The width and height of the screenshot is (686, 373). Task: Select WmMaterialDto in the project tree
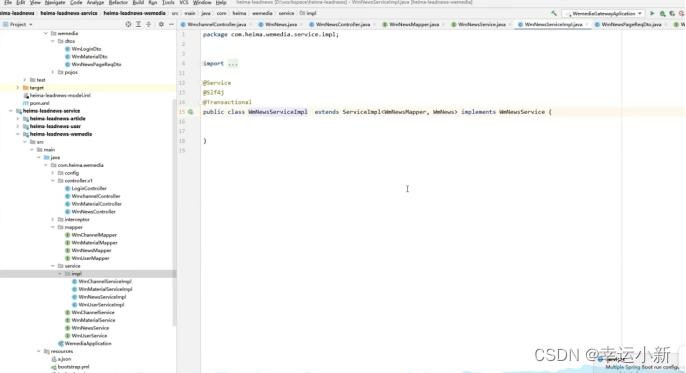coord(89,56)
